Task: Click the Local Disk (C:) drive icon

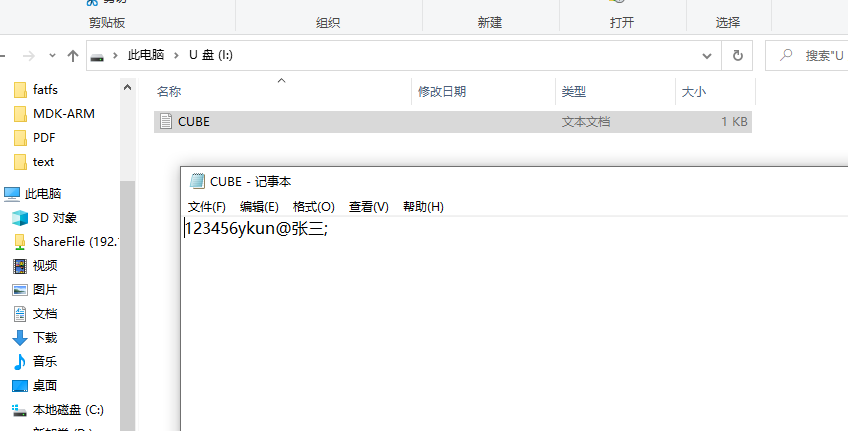Action: [20, 410]
